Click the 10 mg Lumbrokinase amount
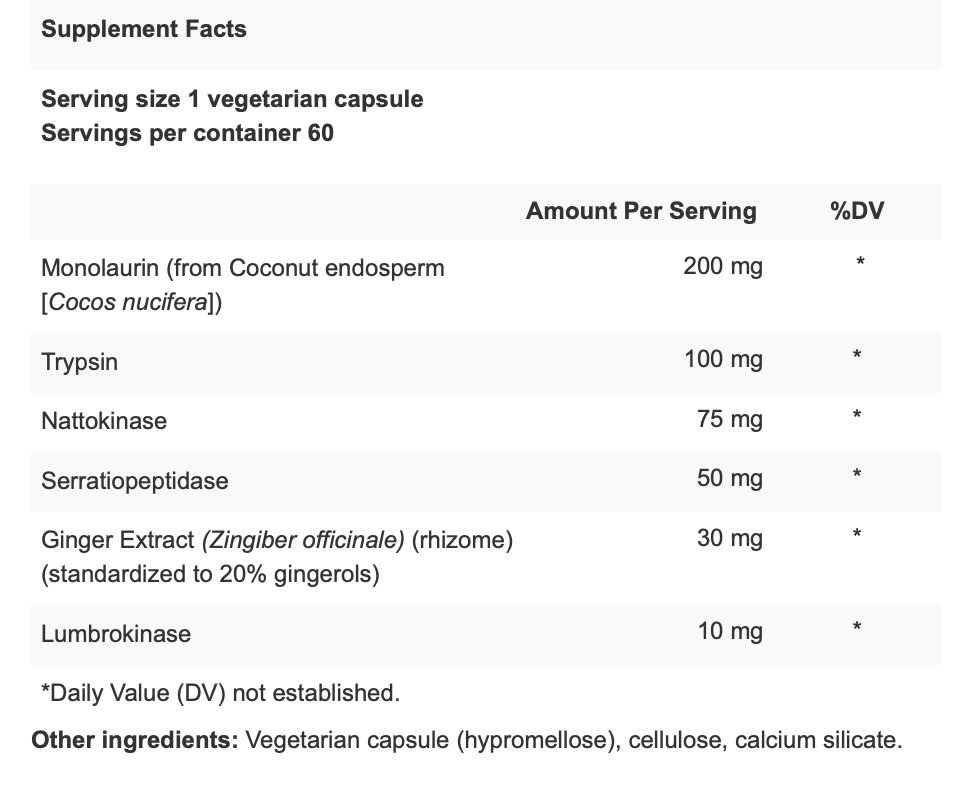Image resolution: width=972 pixels, height=800 pixels. [730, 631]
